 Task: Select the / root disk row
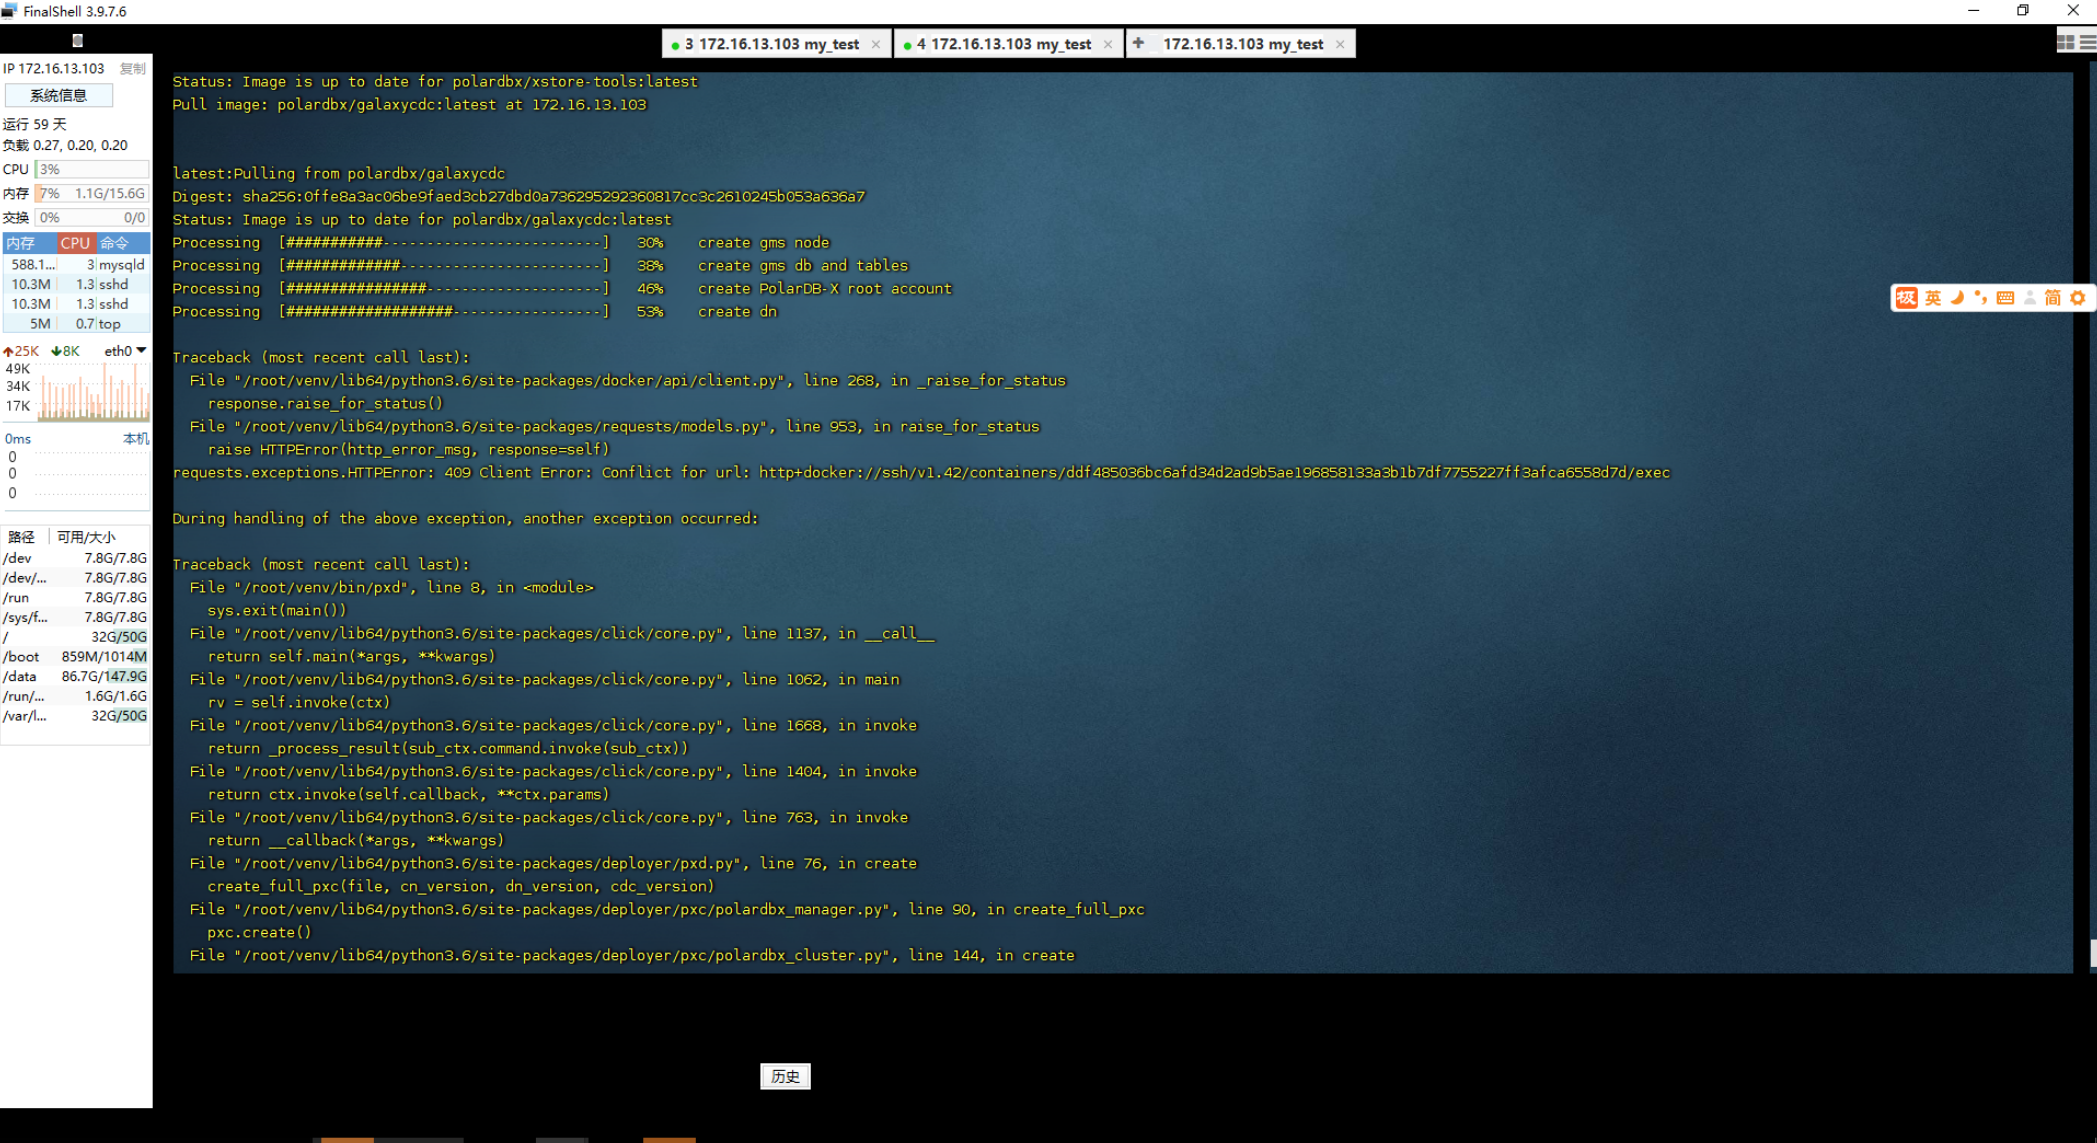tap(75, 637)
